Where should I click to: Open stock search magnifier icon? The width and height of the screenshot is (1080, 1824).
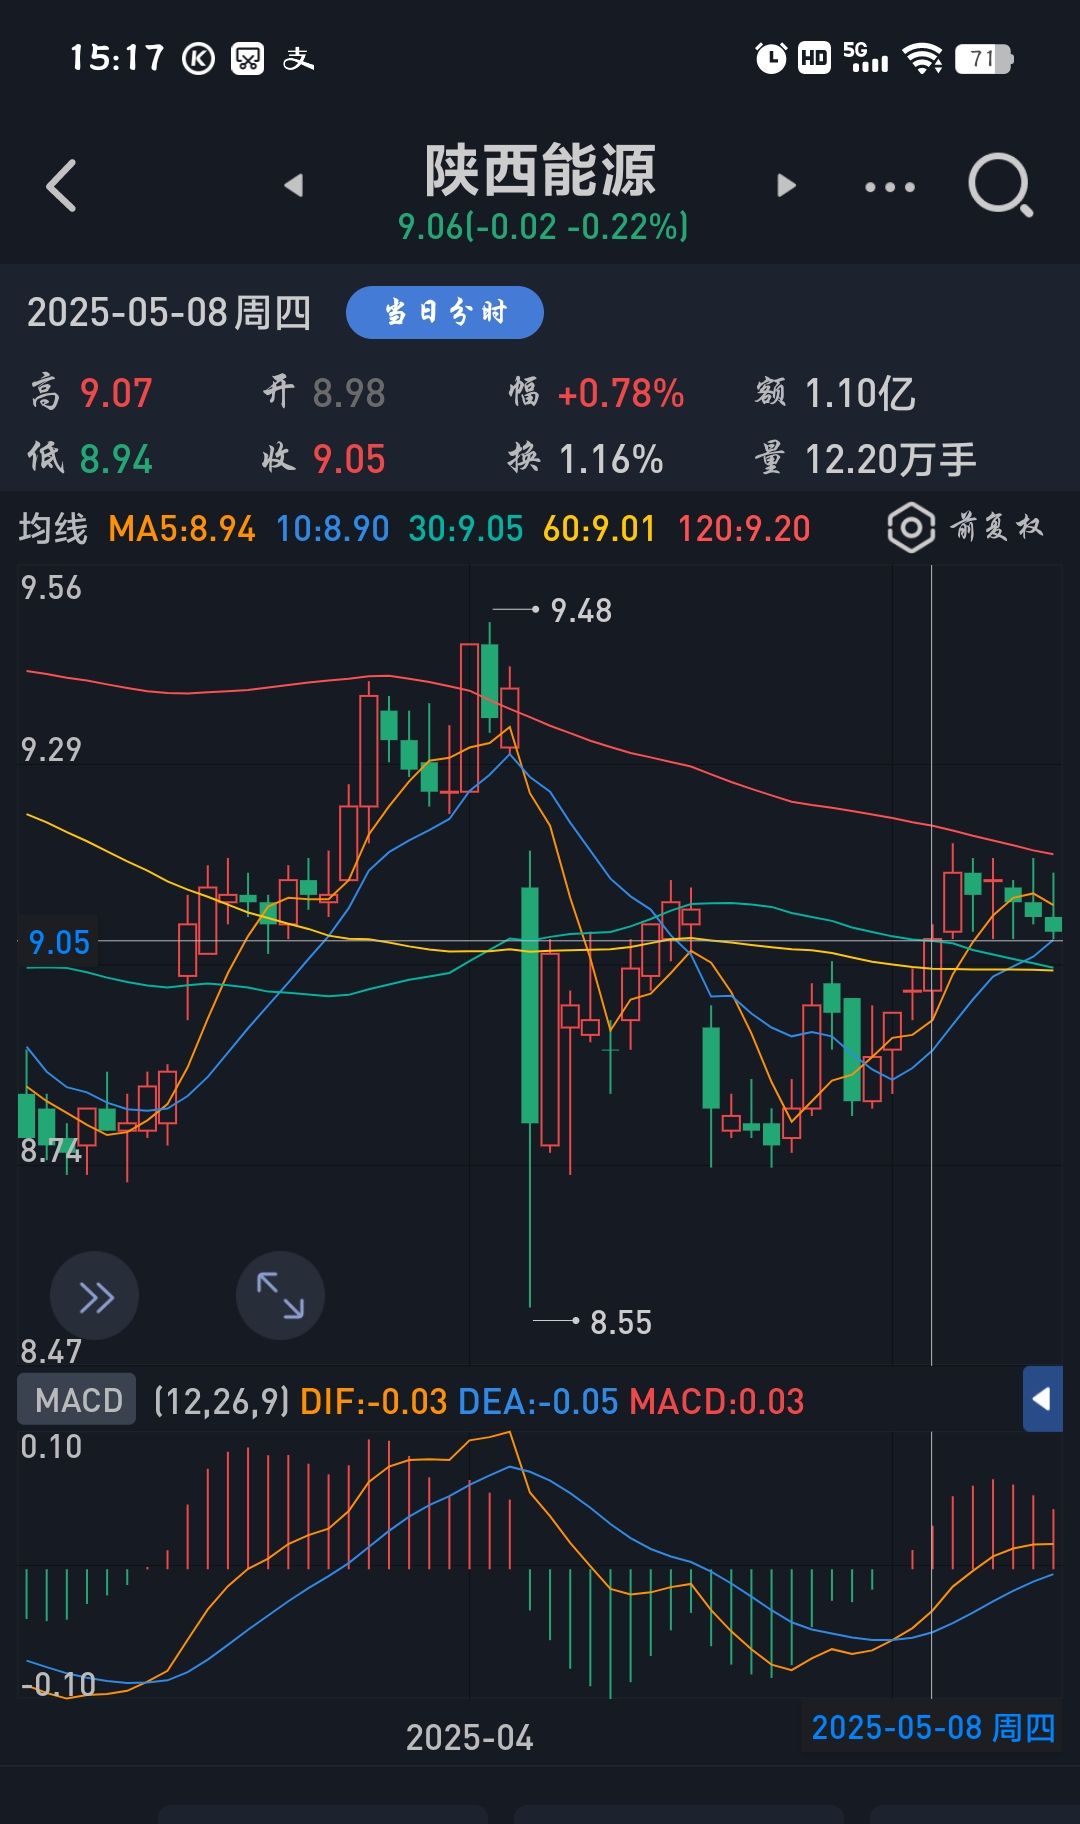tap(1000, 186)
